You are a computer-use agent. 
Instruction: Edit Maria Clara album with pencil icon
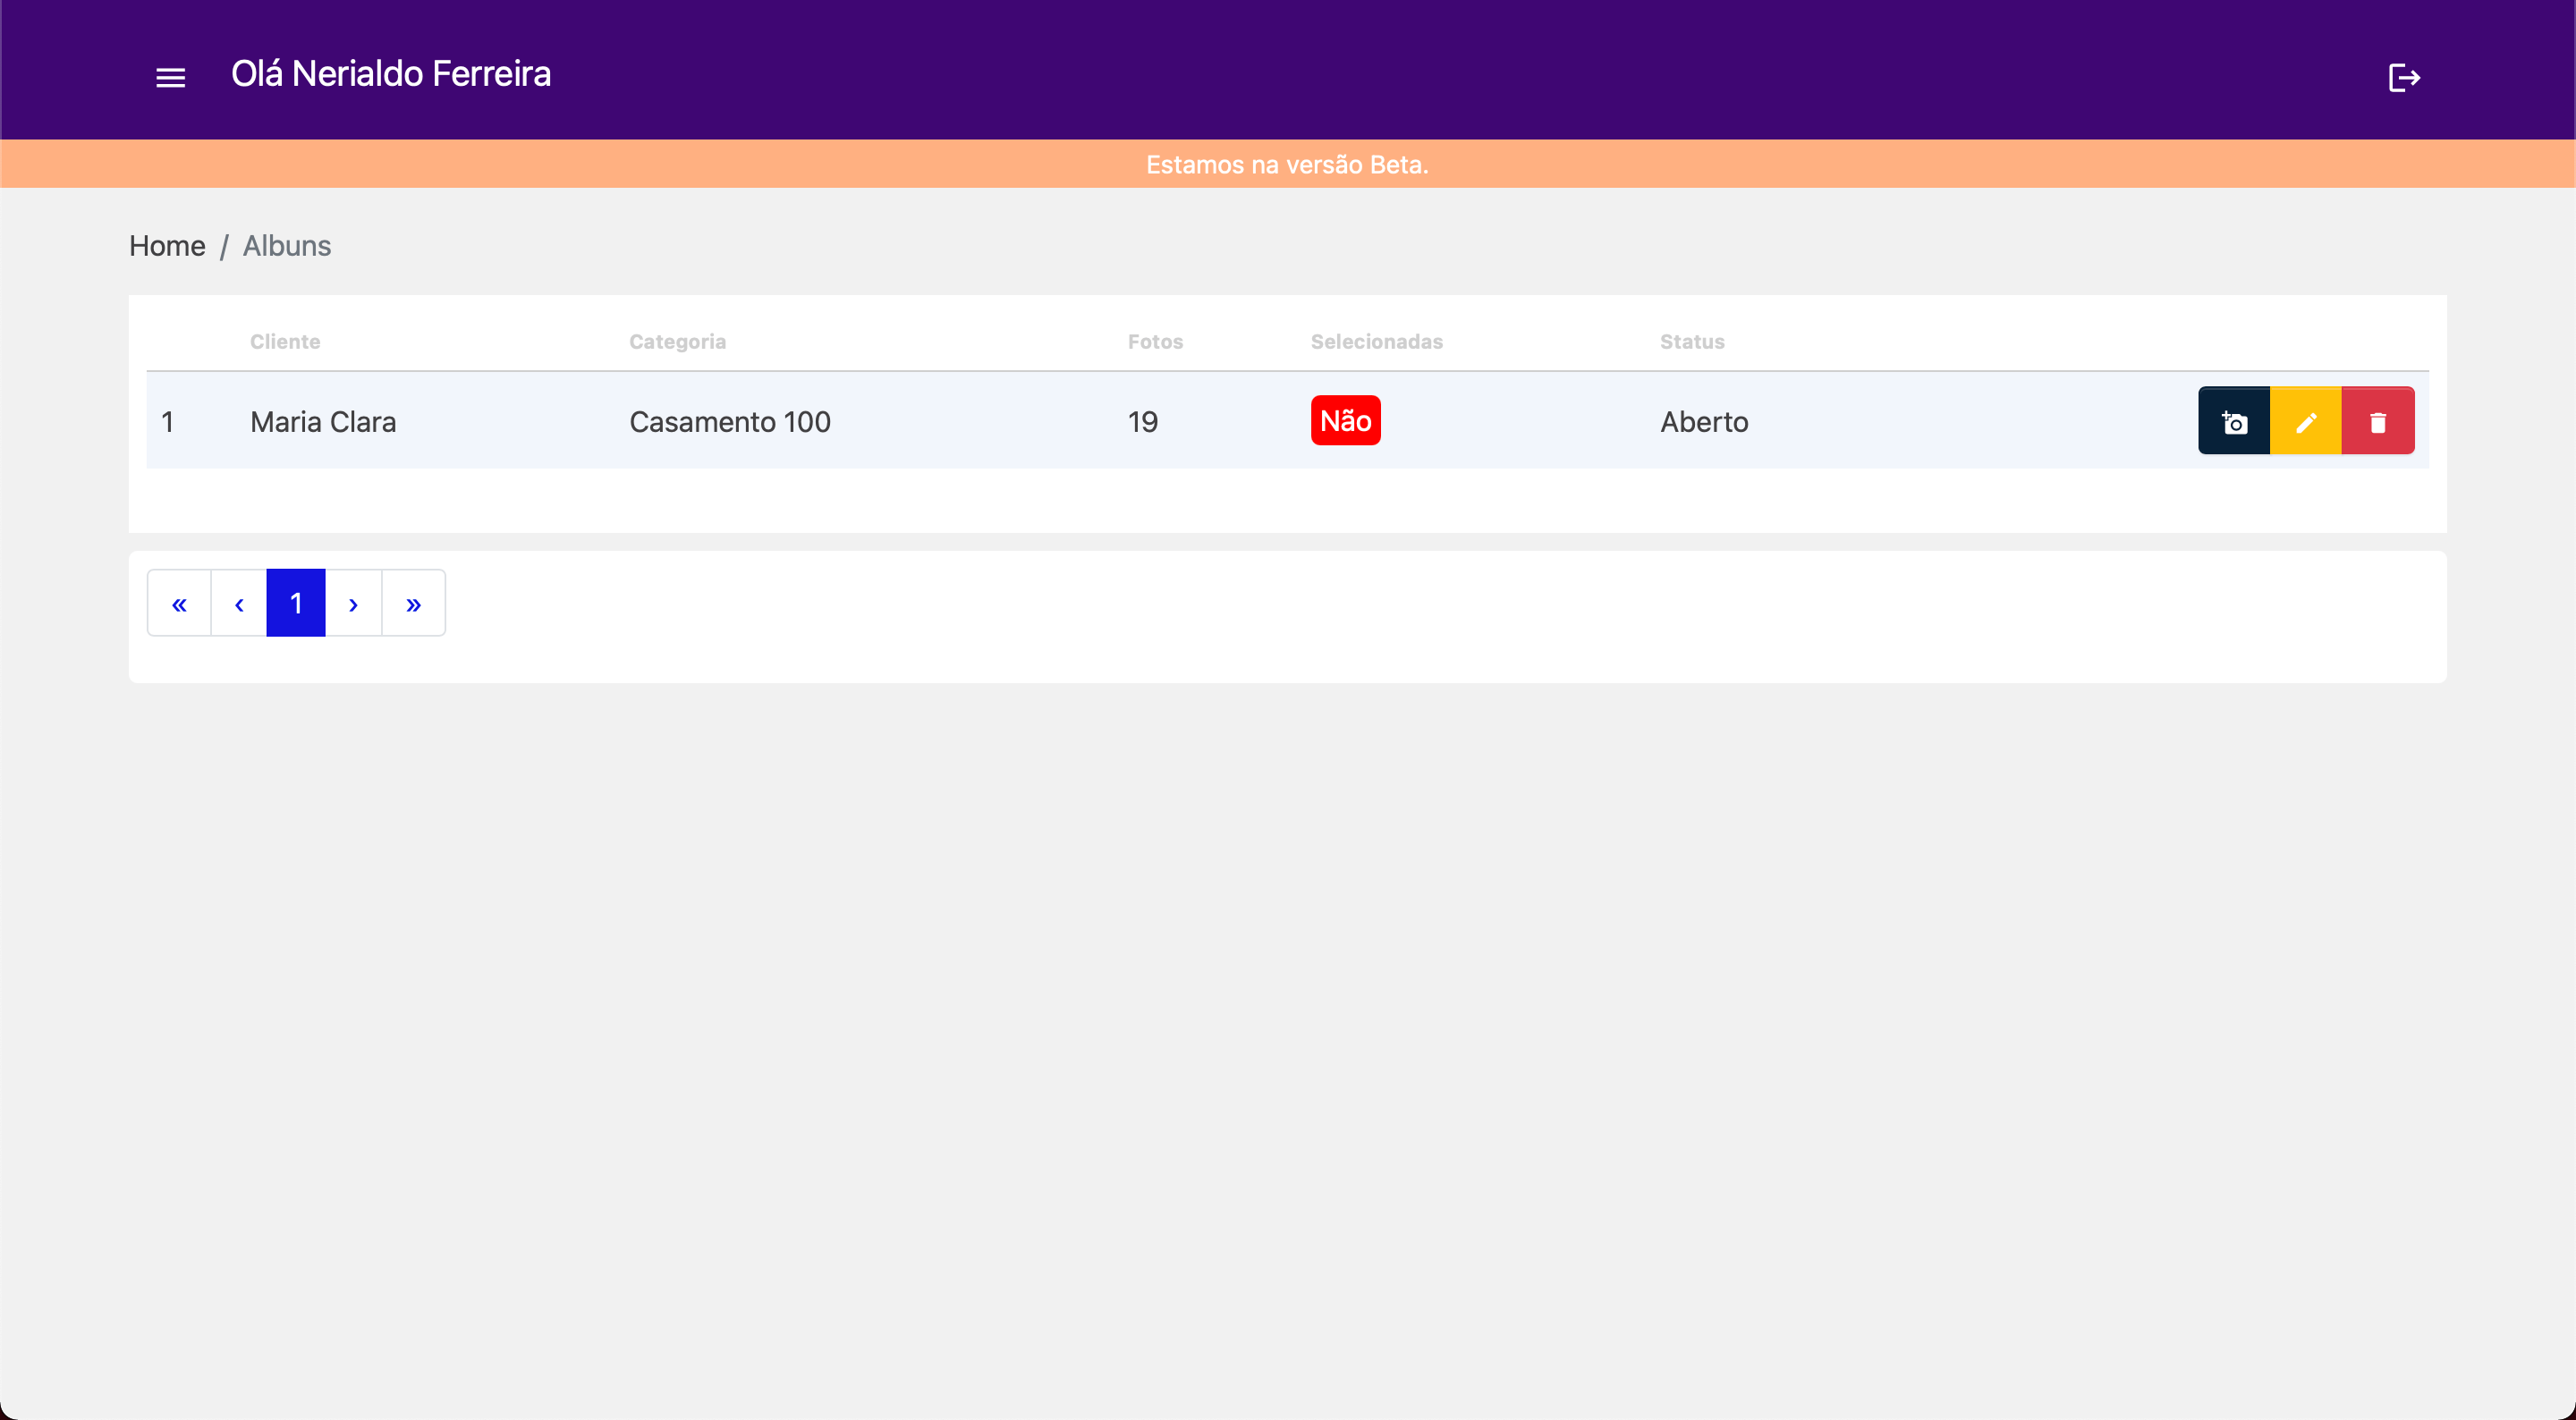pos(2306,421)
